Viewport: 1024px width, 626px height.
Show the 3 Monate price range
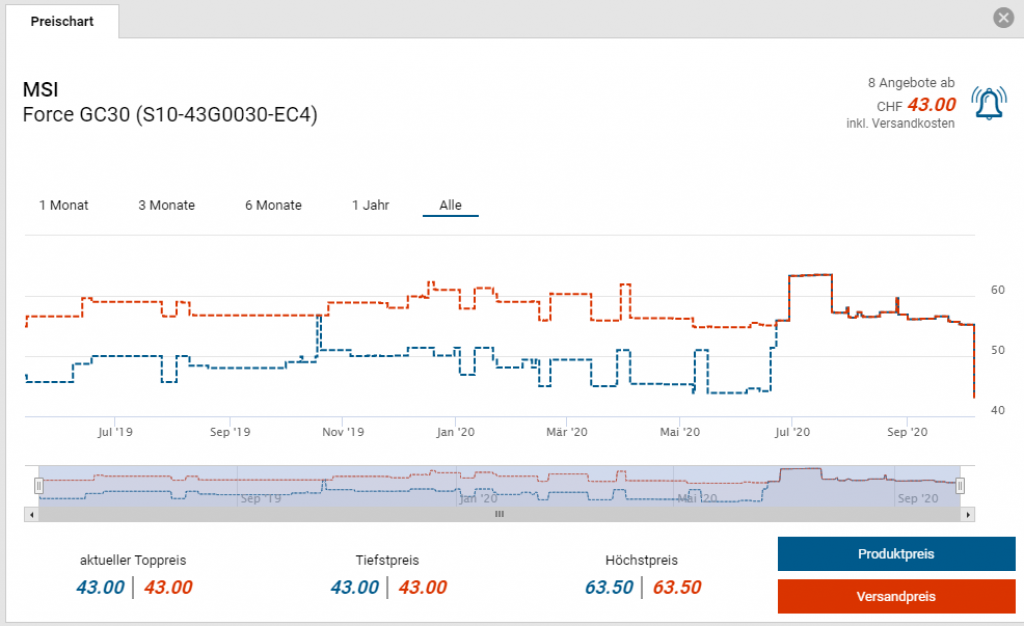166,205
